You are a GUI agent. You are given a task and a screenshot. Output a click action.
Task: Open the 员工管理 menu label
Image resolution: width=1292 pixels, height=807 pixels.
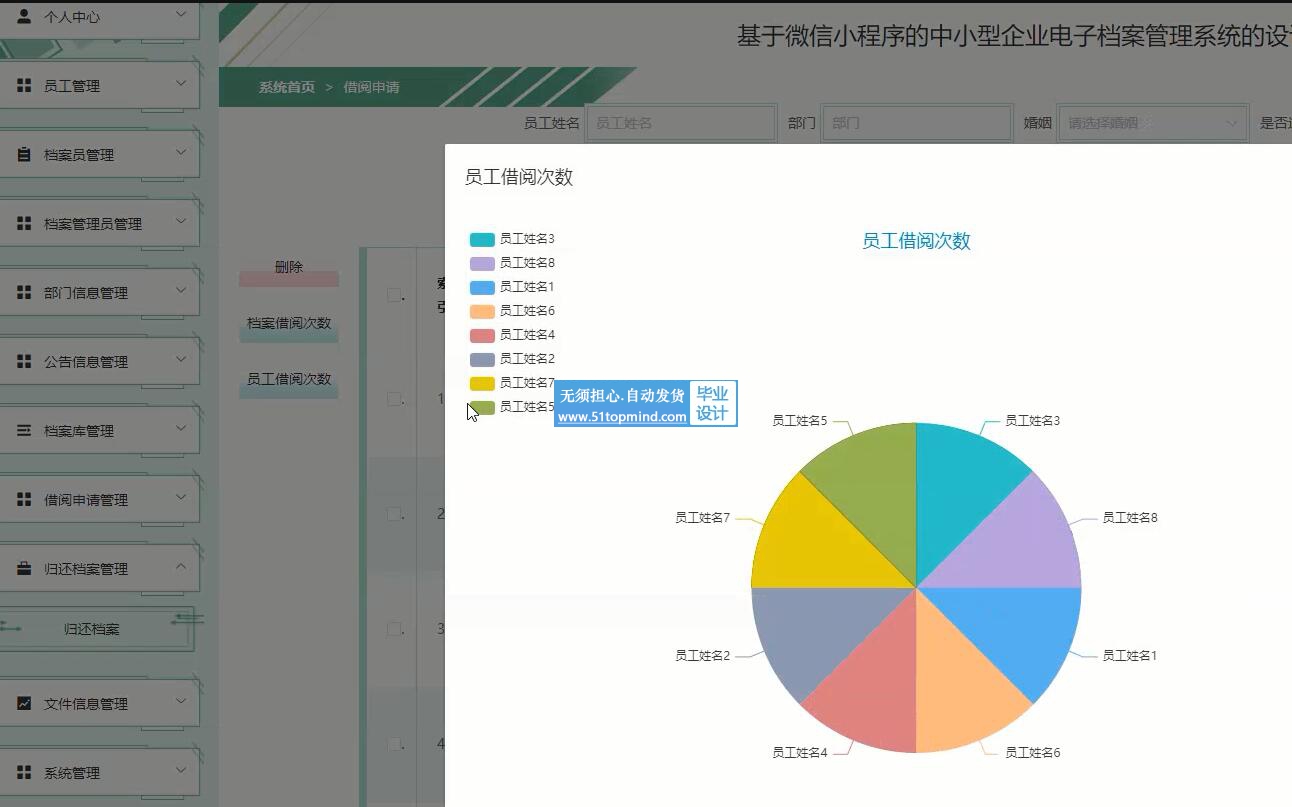tap(72, 86)
